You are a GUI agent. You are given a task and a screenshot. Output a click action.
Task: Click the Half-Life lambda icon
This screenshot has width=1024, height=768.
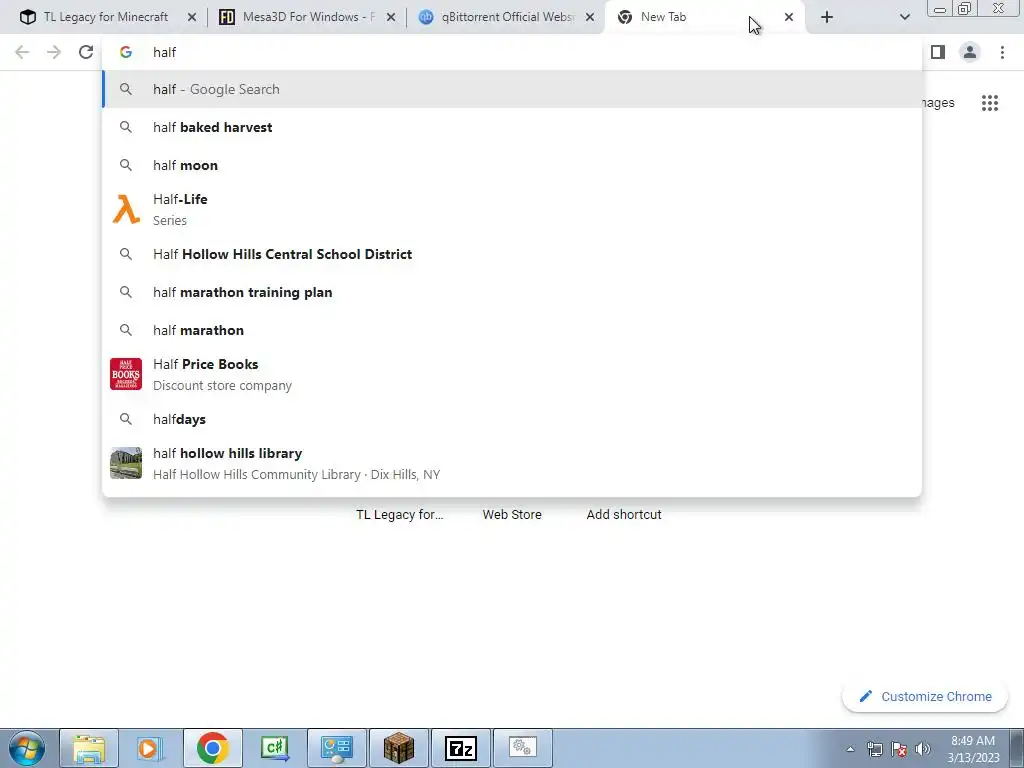coord(126,210)
